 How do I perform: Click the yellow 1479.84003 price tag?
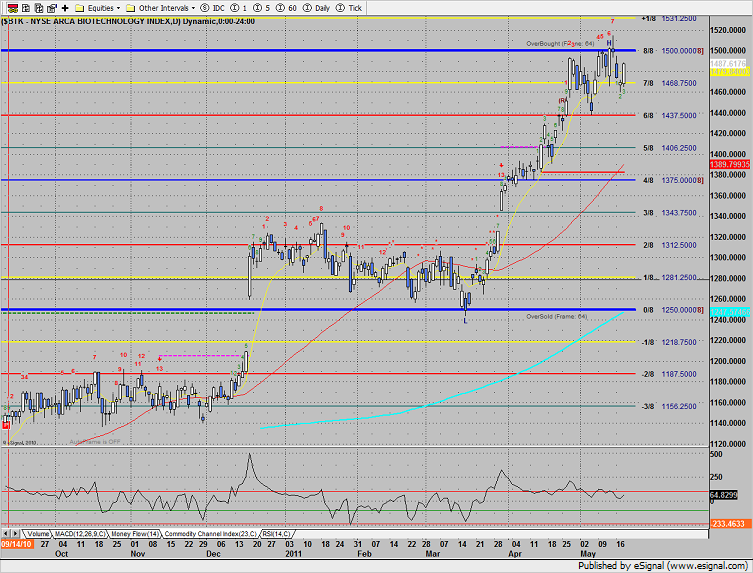point(729,72)
